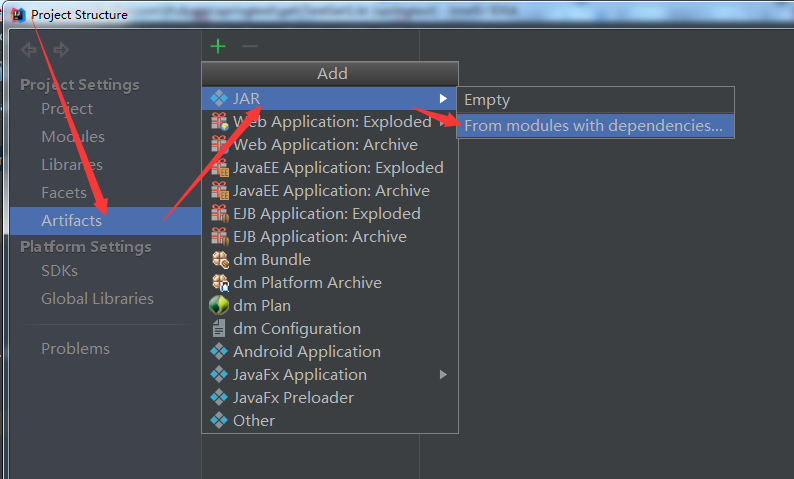Open Project under Project Settings
The height and width of the screenshot is (479, 794).
67,108
